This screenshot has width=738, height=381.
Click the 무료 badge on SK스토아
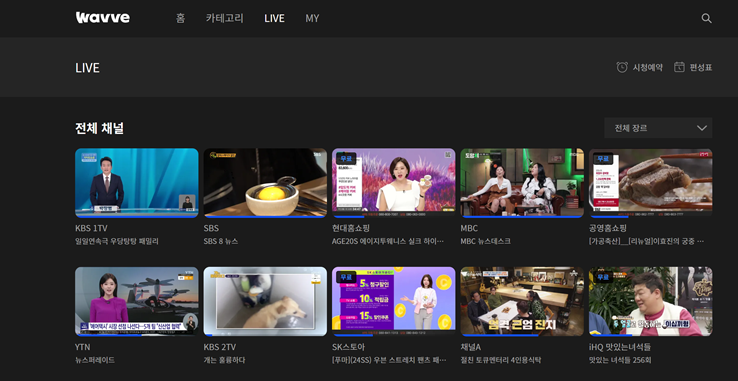(346, 277)
